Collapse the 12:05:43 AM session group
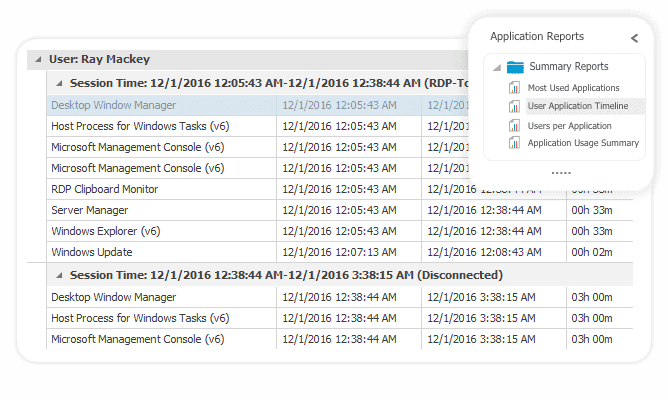Viewport: 668px width, 400px height. (x=59, y=82)
